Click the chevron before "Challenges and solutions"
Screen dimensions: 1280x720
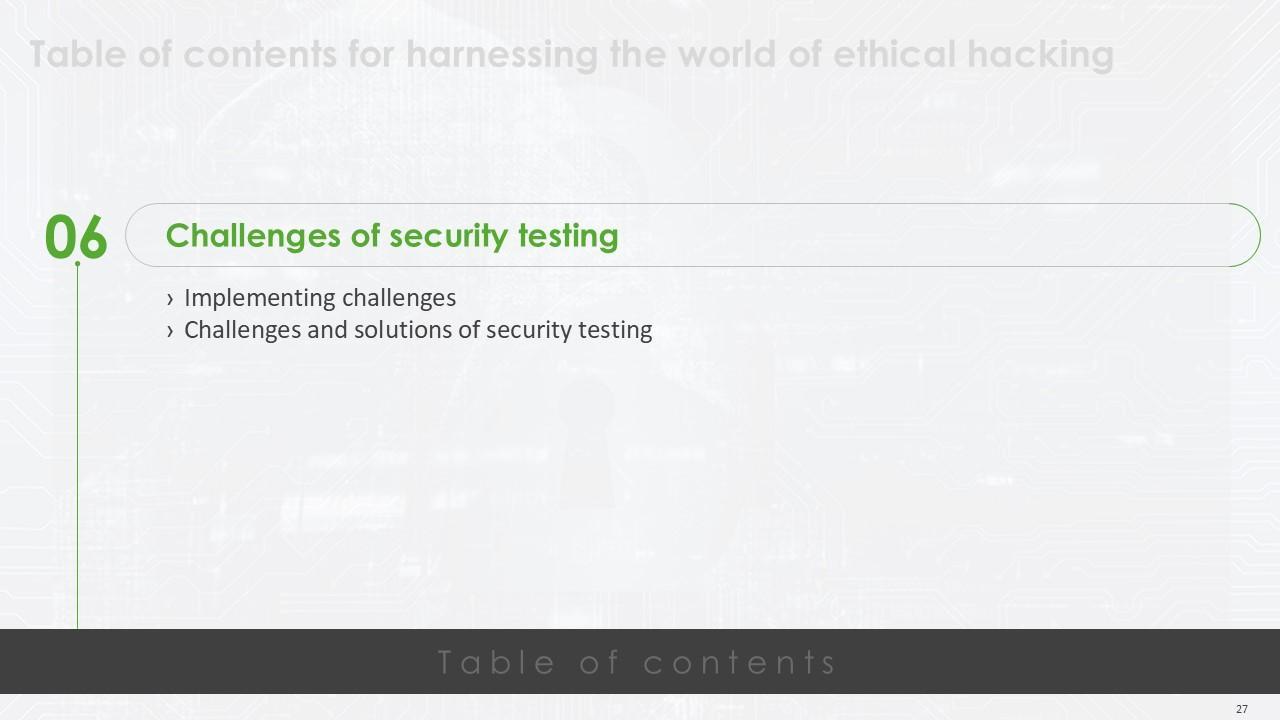[x=171, y=331]
